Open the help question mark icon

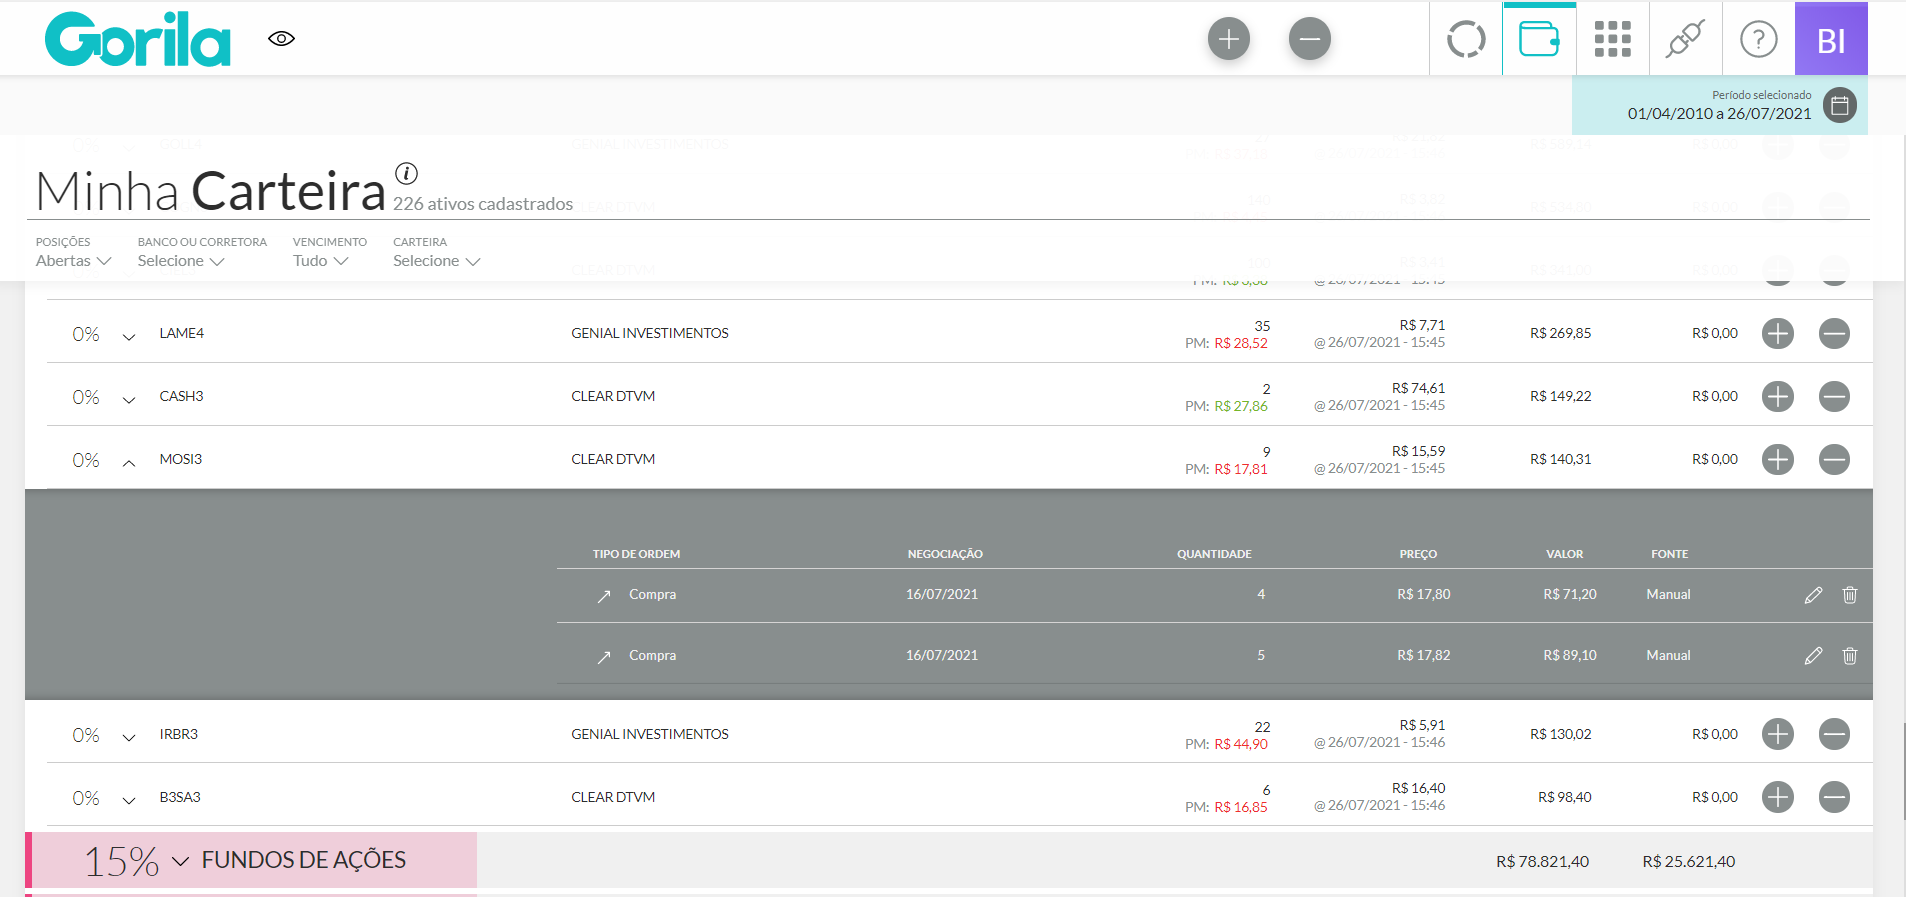(1758, 40)
